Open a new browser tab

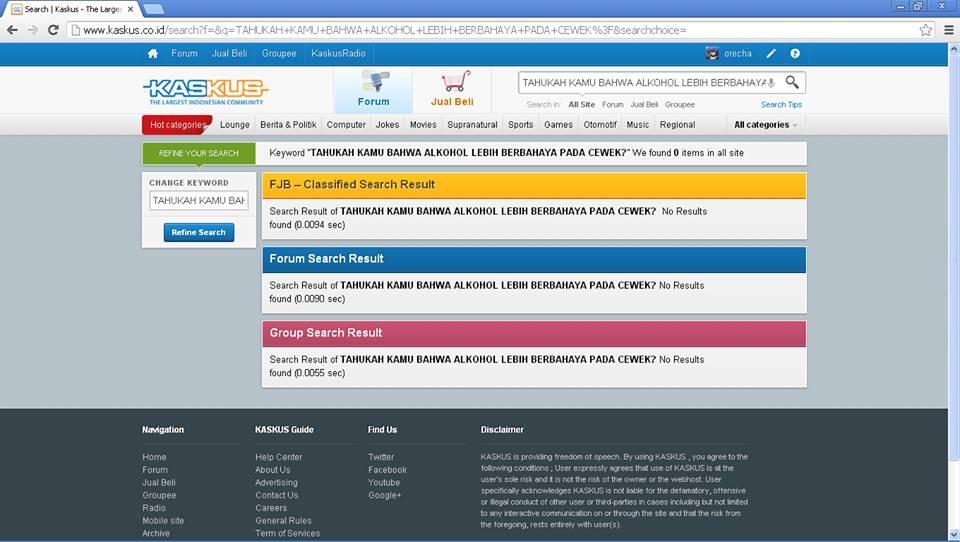point(153,9)
